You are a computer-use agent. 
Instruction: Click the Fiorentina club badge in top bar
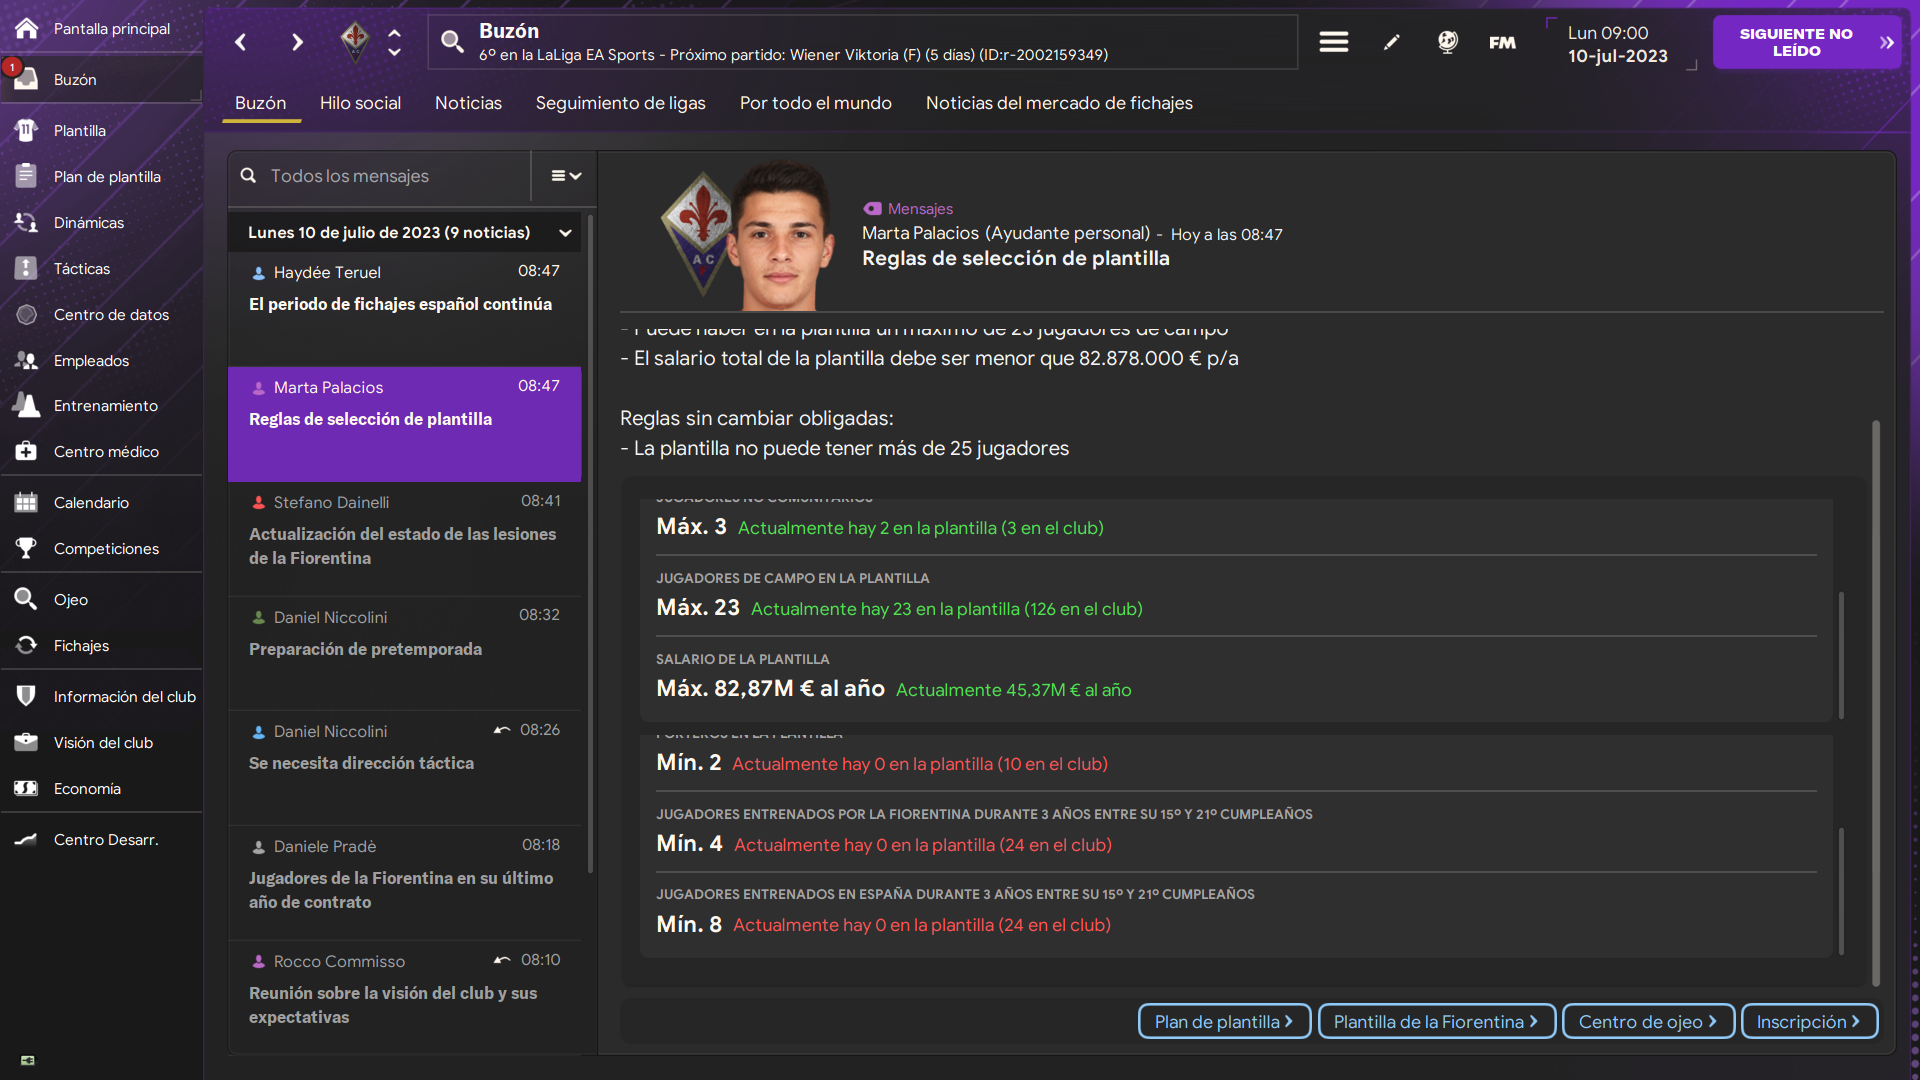pos(355,42)
